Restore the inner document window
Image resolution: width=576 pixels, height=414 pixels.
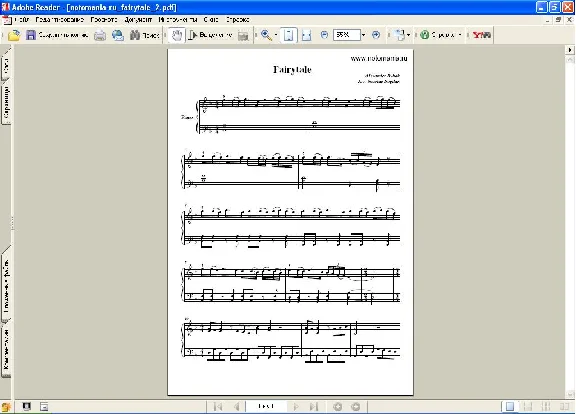click(558, 20)
